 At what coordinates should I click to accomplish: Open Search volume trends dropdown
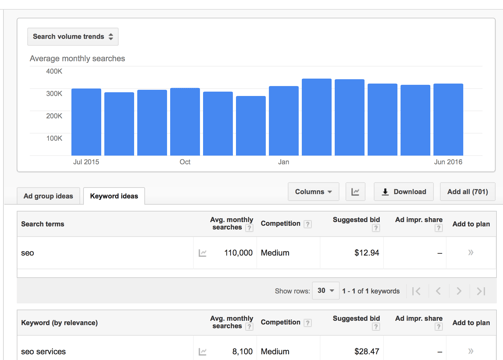tap(73, 37)
